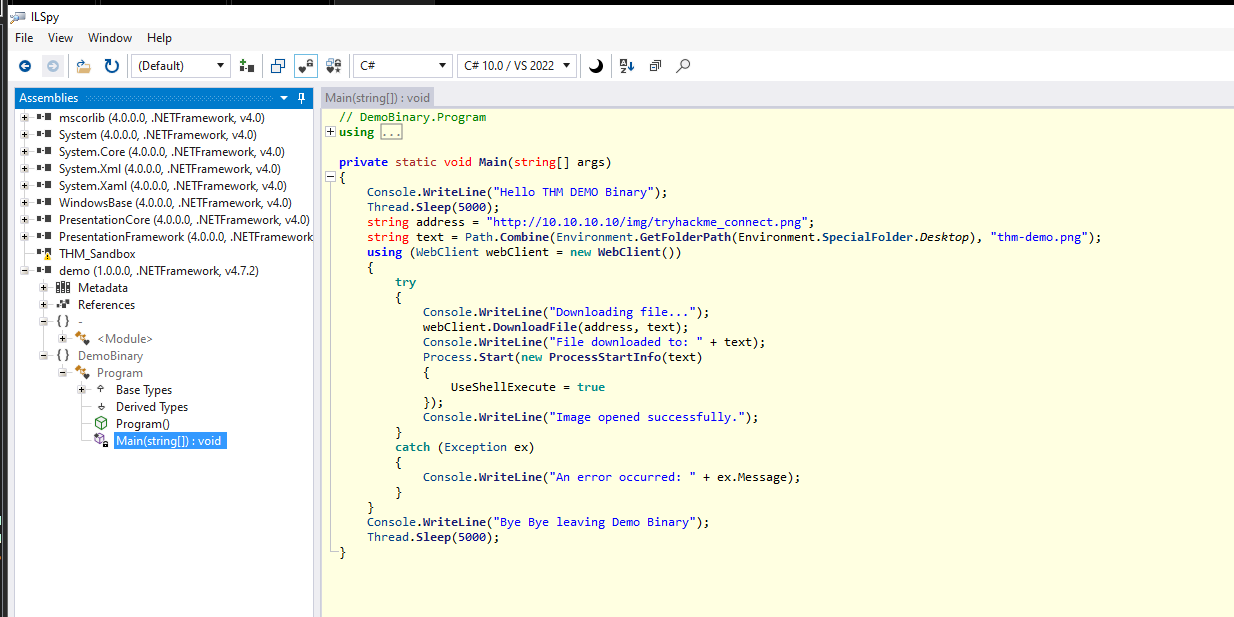Click the Forward navigation arrow
The height and width of the screenshot is (617, 1234).
click(x=53, y=66)
